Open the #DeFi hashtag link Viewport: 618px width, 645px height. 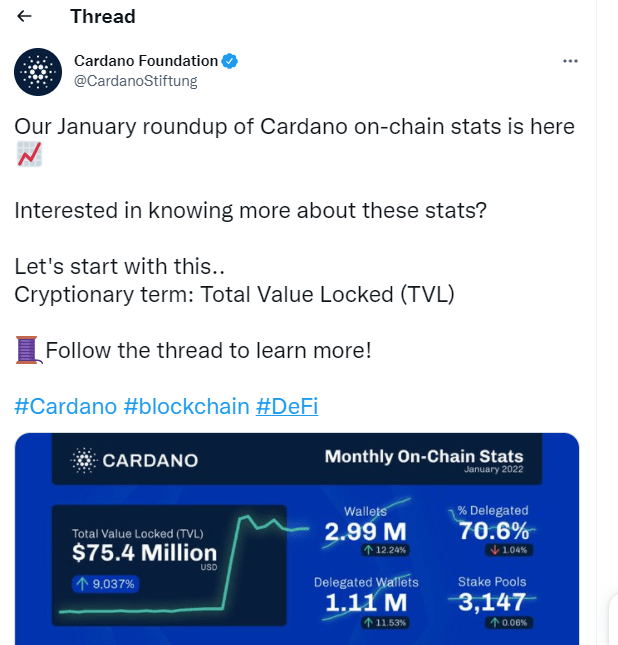click(287, 406)
